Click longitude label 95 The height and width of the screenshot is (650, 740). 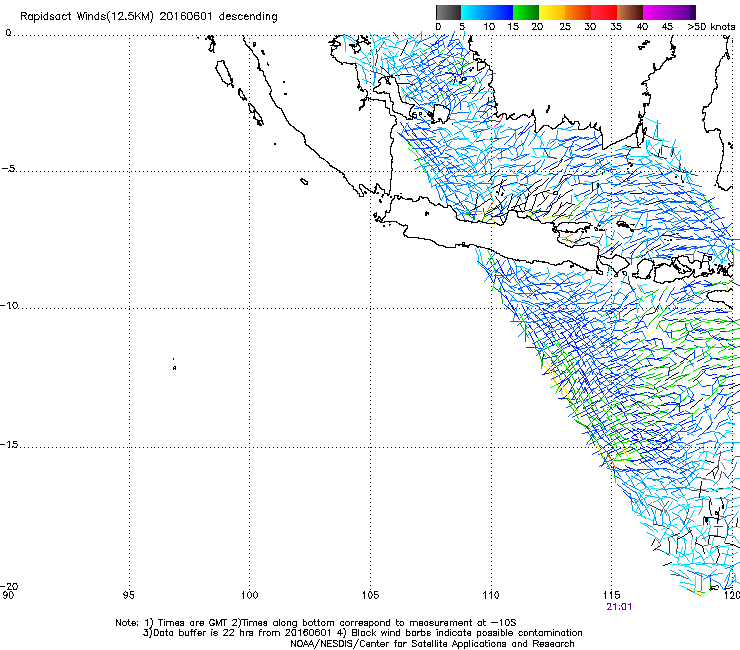point(128,595)
